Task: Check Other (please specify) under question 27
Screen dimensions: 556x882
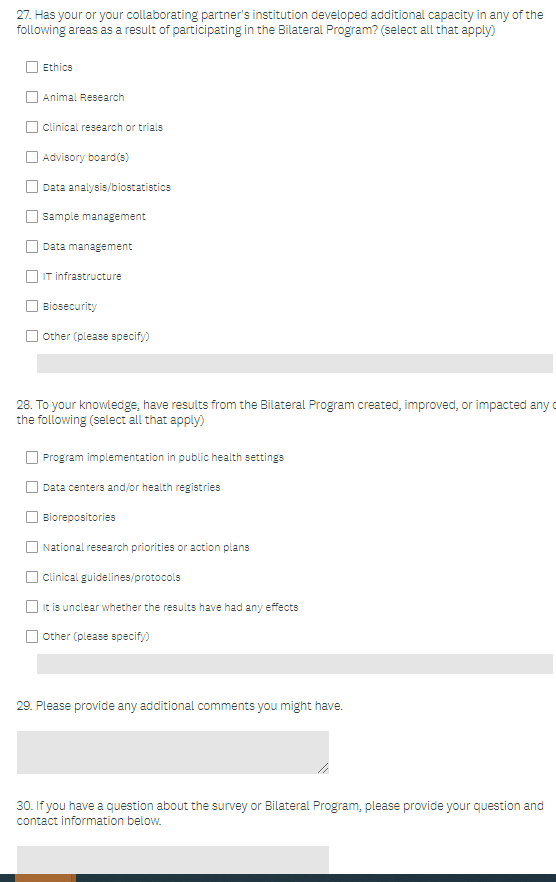Action: (x=32, y=336)
